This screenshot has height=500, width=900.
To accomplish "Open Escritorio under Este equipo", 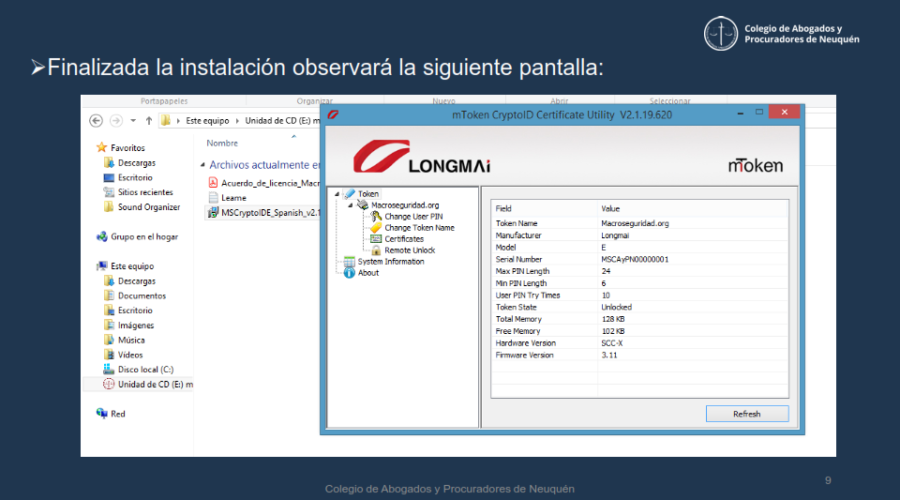I will coord(135,311).
